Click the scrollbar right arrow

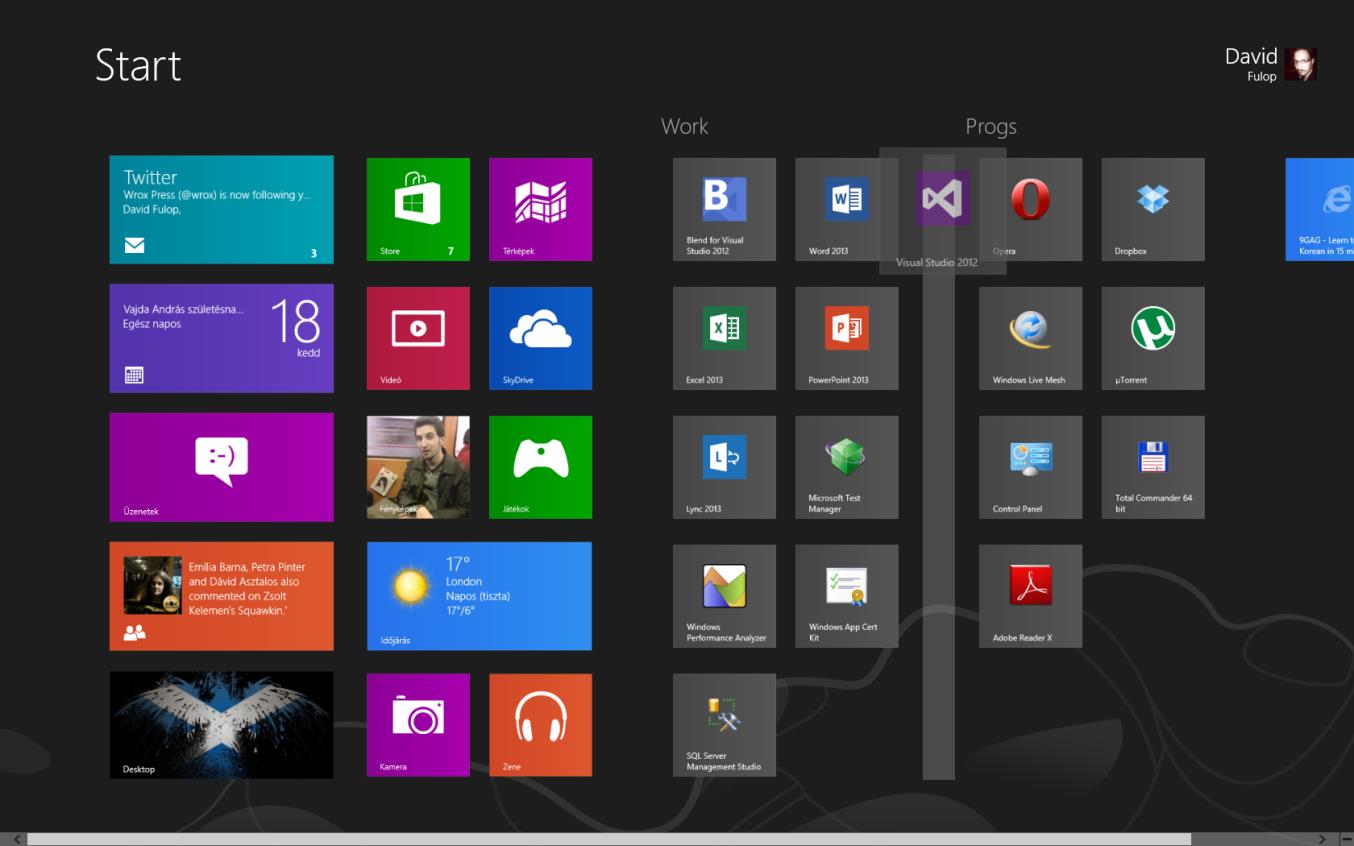pos(1322,839)
